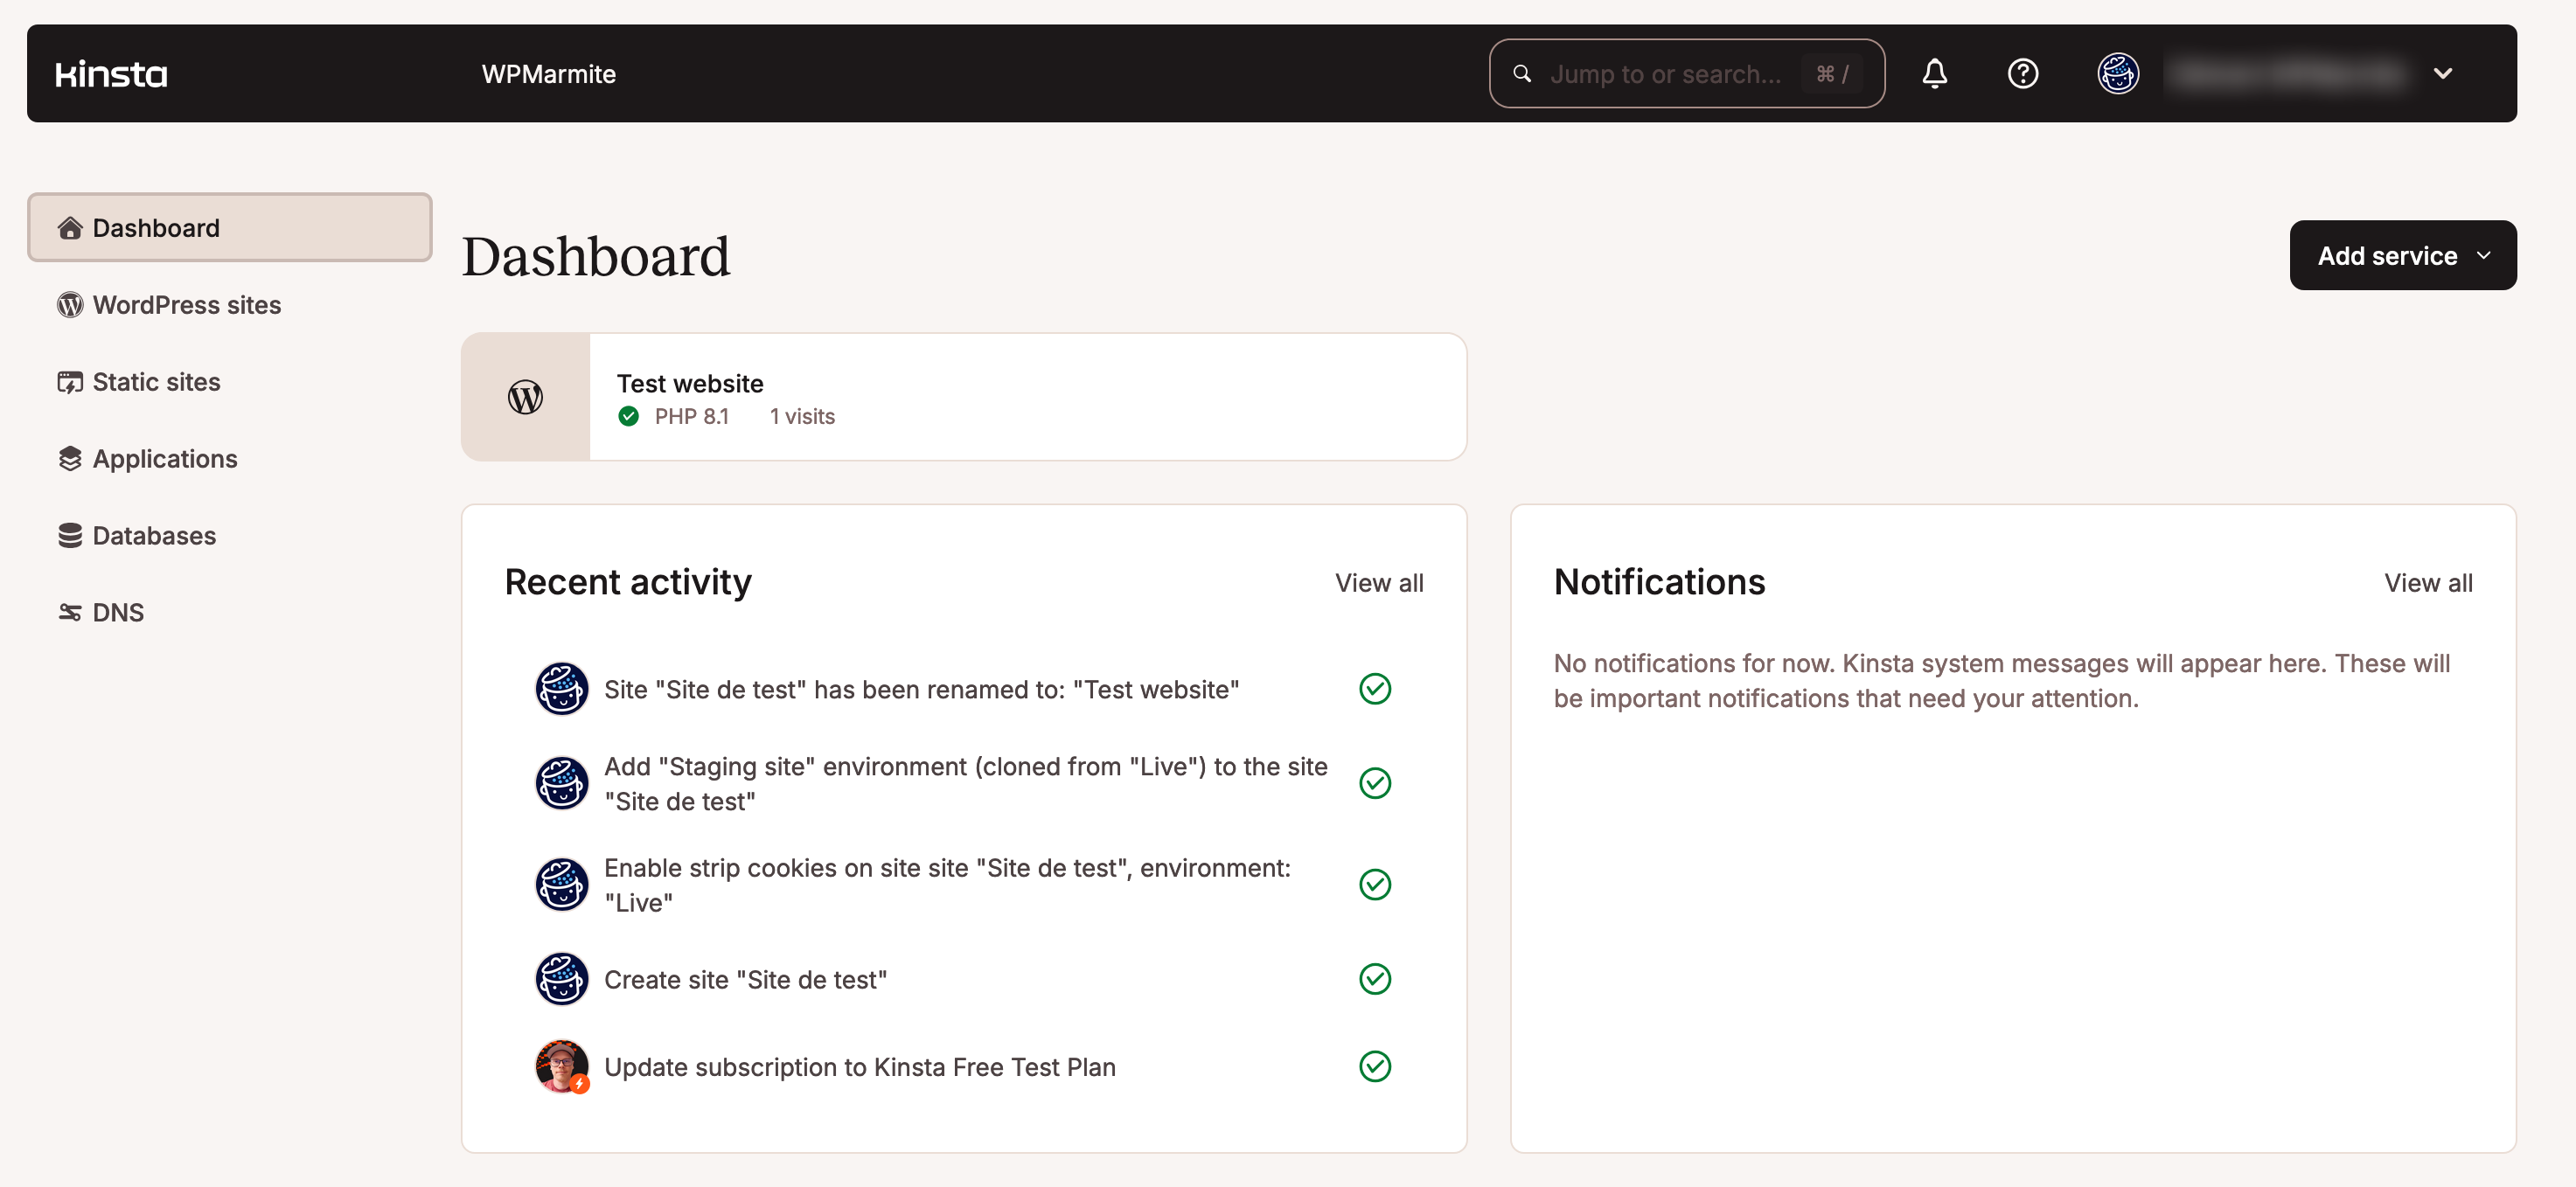Viewport: 2576px width, 1187px height.
Task: Click the 1 visits label
Action: pyautogui.click(x=802, y=417)
